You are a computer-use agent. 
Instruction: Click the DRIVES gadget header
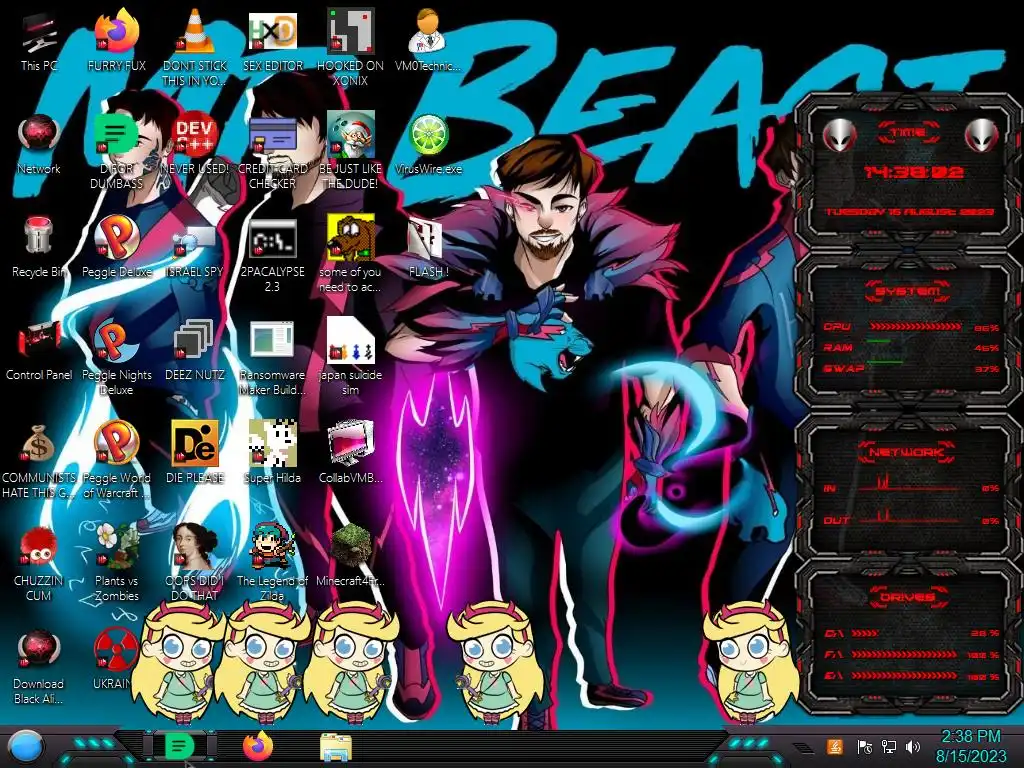coord(908,596)
